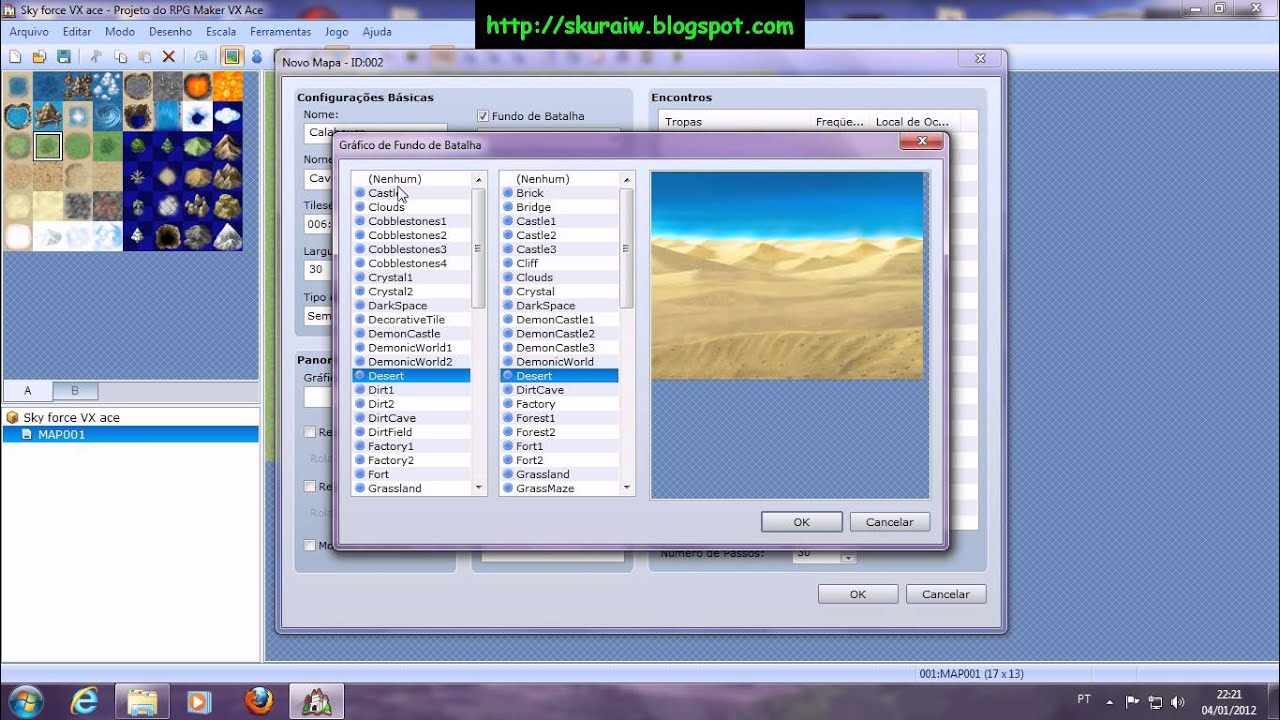Click the Copy toolbar icon
1280x720 pixels.
121,57
